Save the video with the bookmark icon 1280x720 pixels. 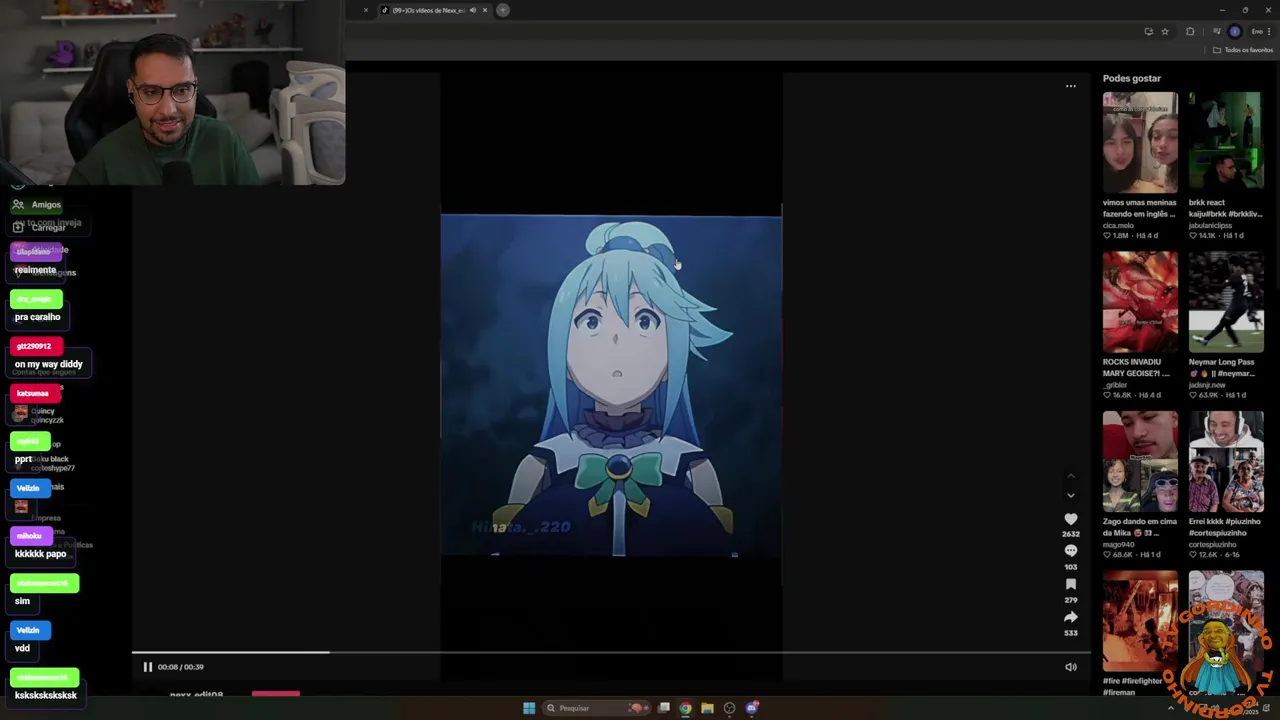[x=1070, y=584]
